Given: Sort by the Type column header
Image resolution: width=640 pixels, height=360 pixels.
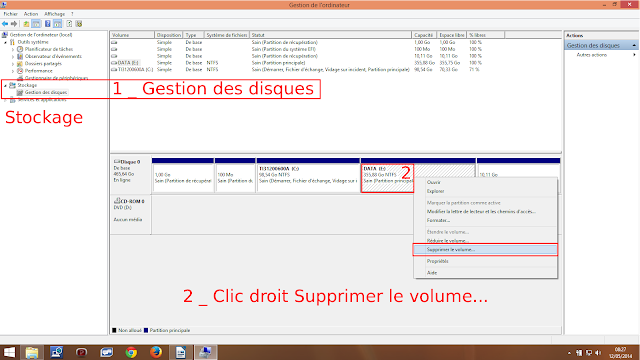Looking at the screenshot, I should coord(193,35).
